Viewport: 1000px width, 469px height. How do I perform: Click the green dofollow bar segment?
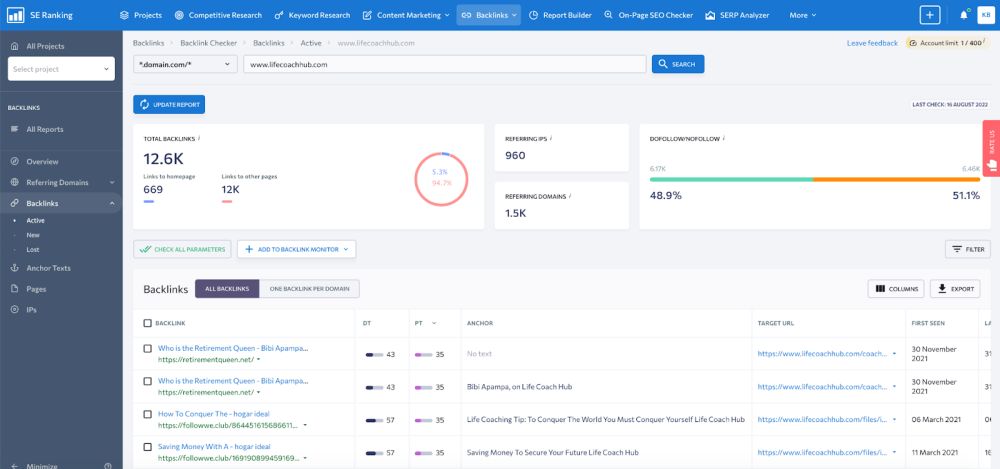[732, 179]
